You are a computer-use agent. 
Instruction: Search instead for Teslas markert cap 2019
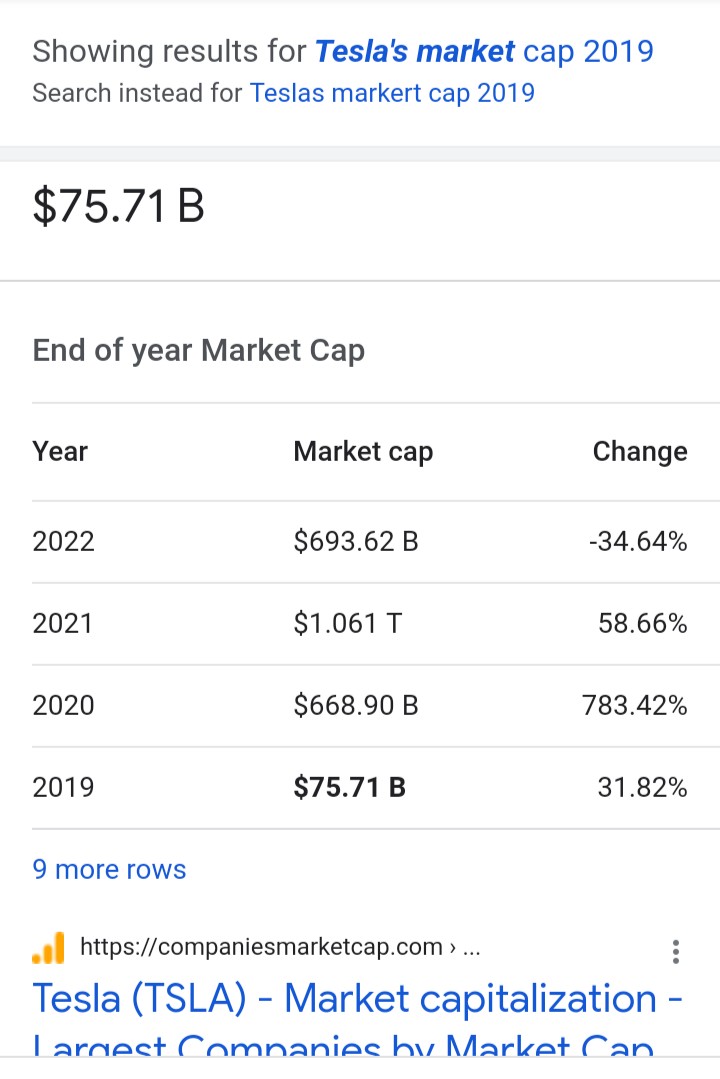(x=392, y=93)
